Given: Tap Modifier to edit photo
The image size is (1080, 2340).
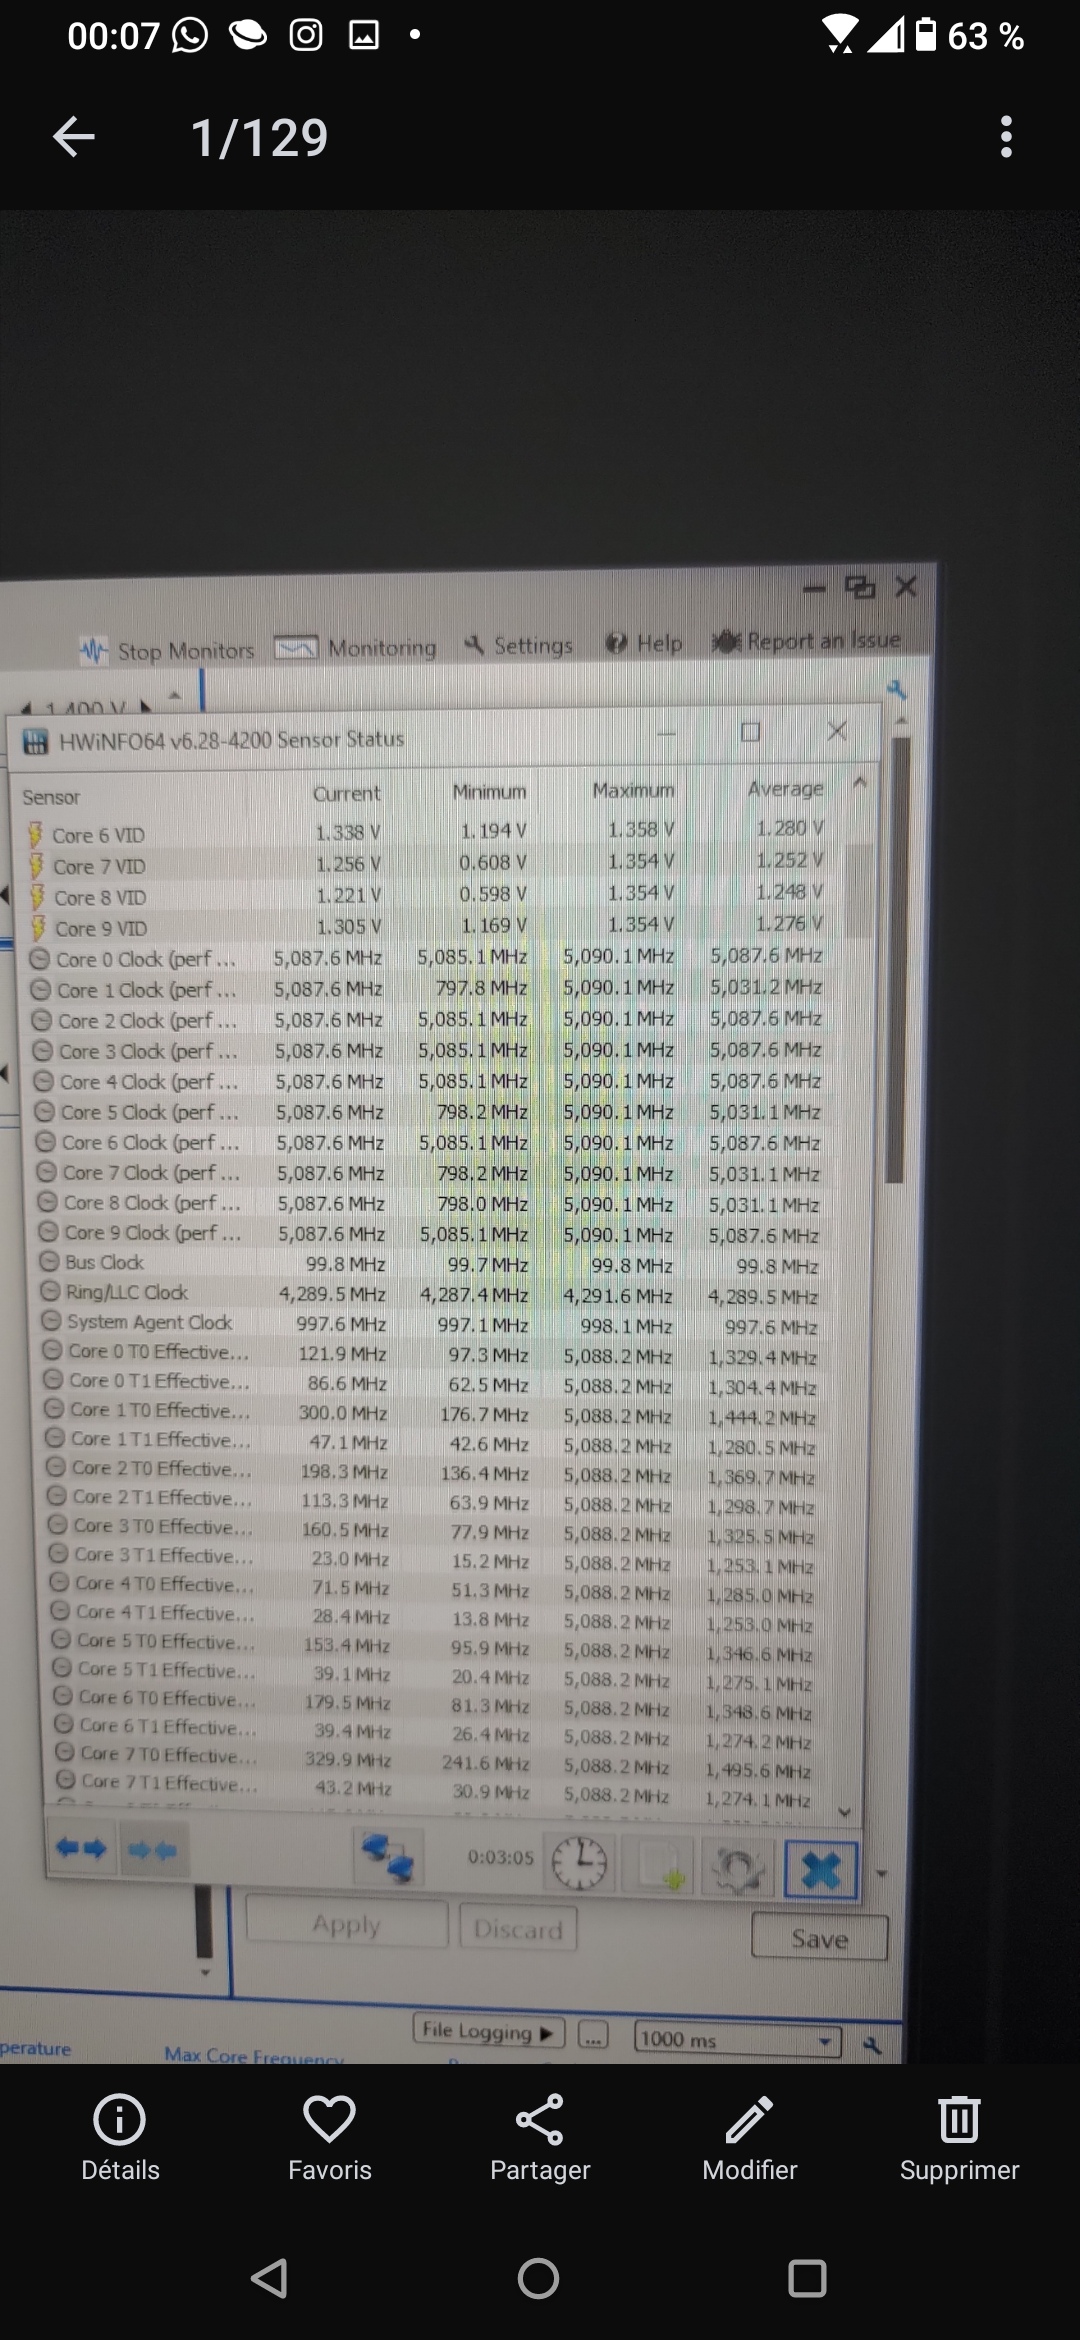Looking at the screenshot, I should [750, 2139].
